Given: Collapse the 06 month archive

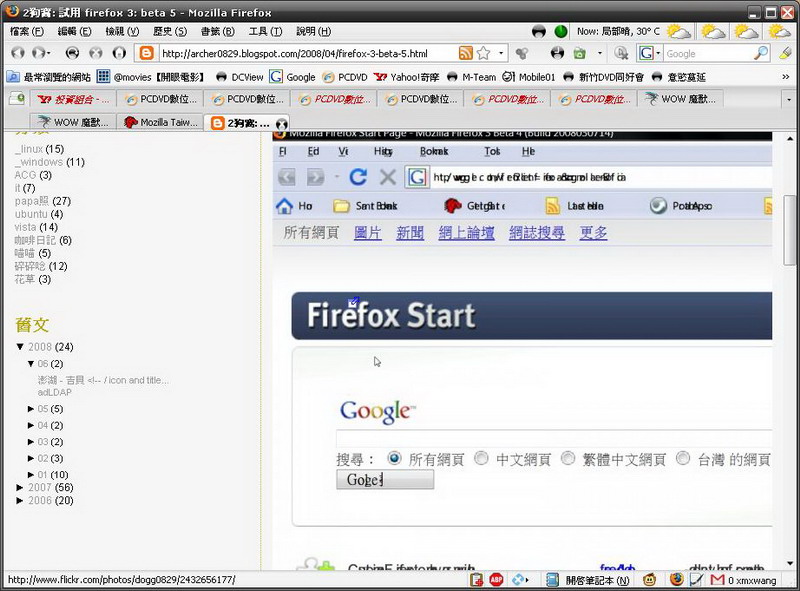Looking at the screenshot, I should point(31,364).
